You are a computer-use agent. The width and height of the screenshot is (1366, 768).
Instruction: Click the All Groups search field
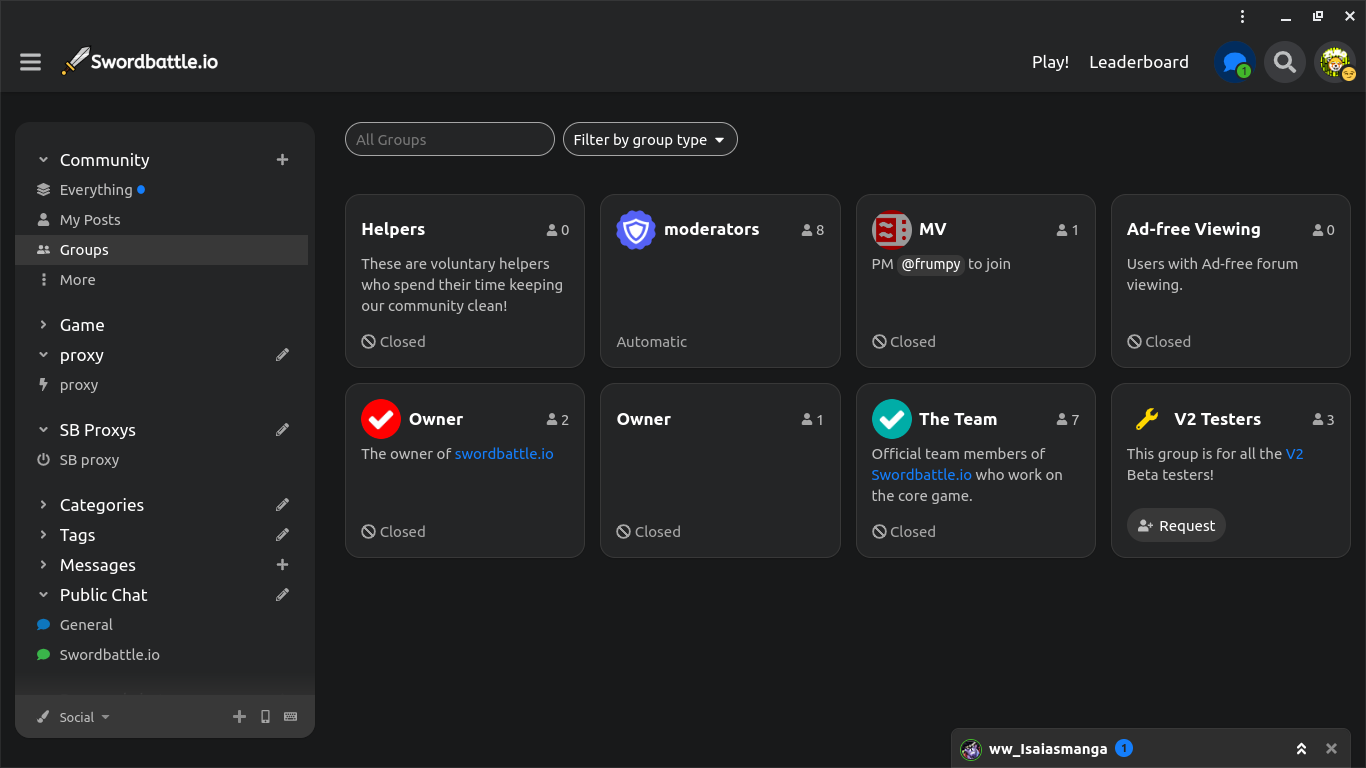point(449,140)
